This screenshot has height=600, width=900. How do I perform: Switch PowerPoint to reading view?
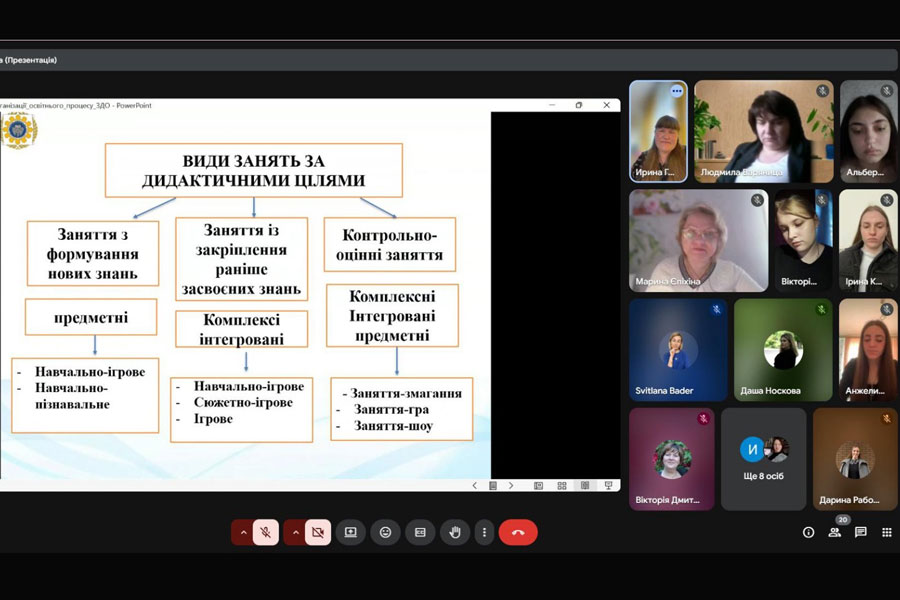pos(585,485)
